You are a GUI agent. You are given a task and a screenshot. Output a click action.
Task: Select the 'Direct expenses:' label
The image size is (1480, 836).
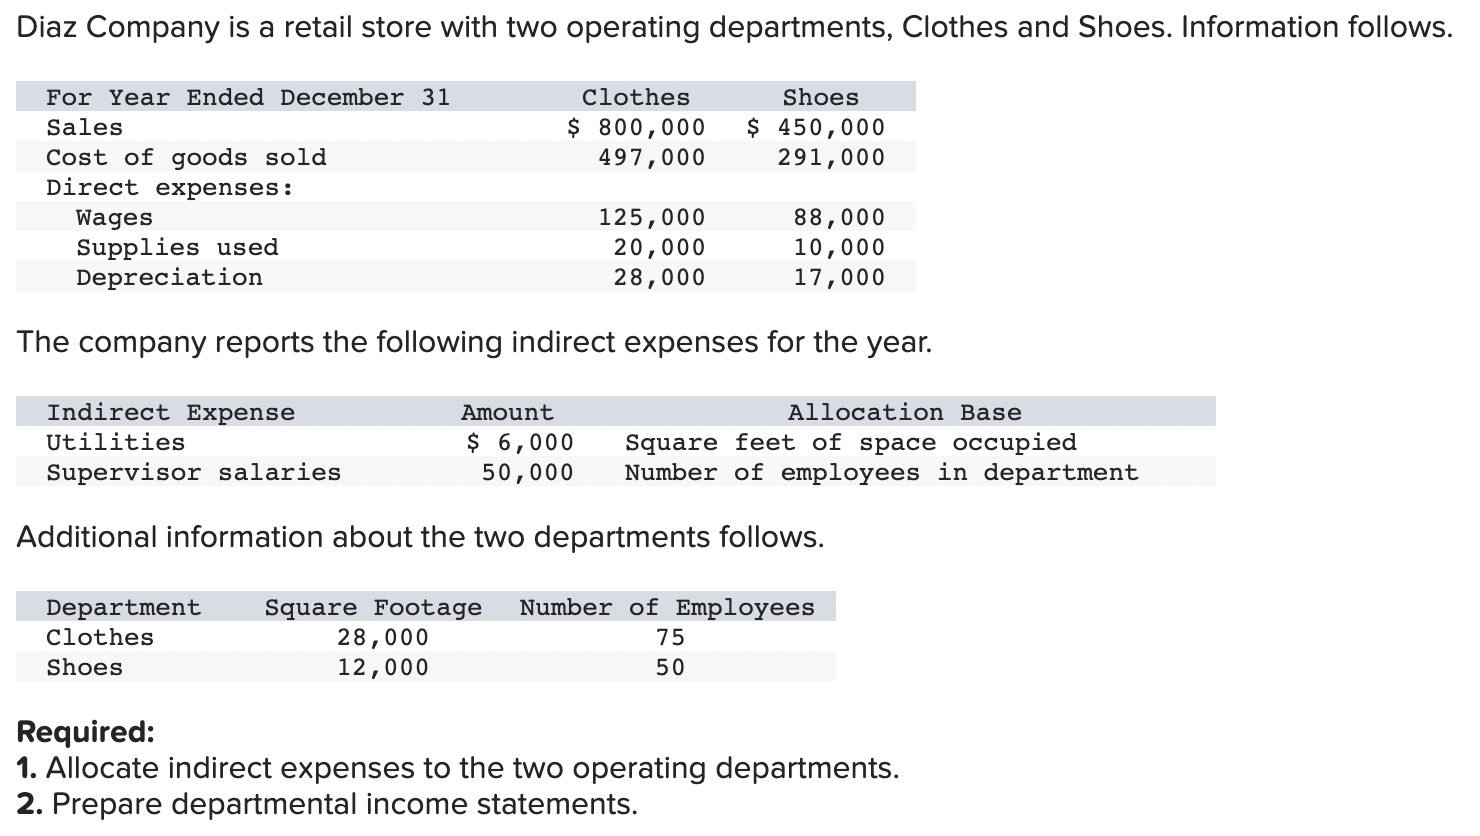click(170, 187)
